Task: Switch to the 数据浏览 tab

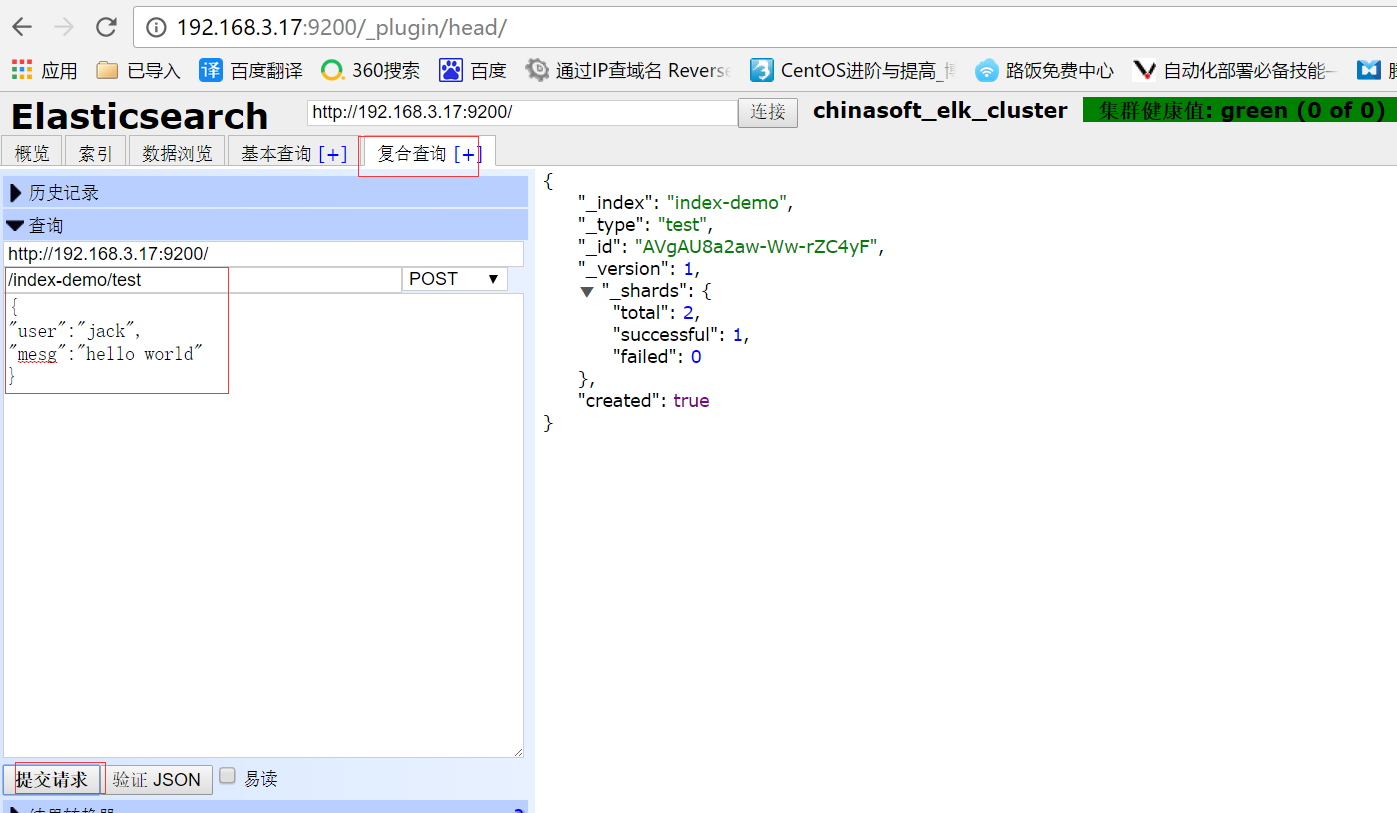Action: pyautogui.click(x=177, y=153)
